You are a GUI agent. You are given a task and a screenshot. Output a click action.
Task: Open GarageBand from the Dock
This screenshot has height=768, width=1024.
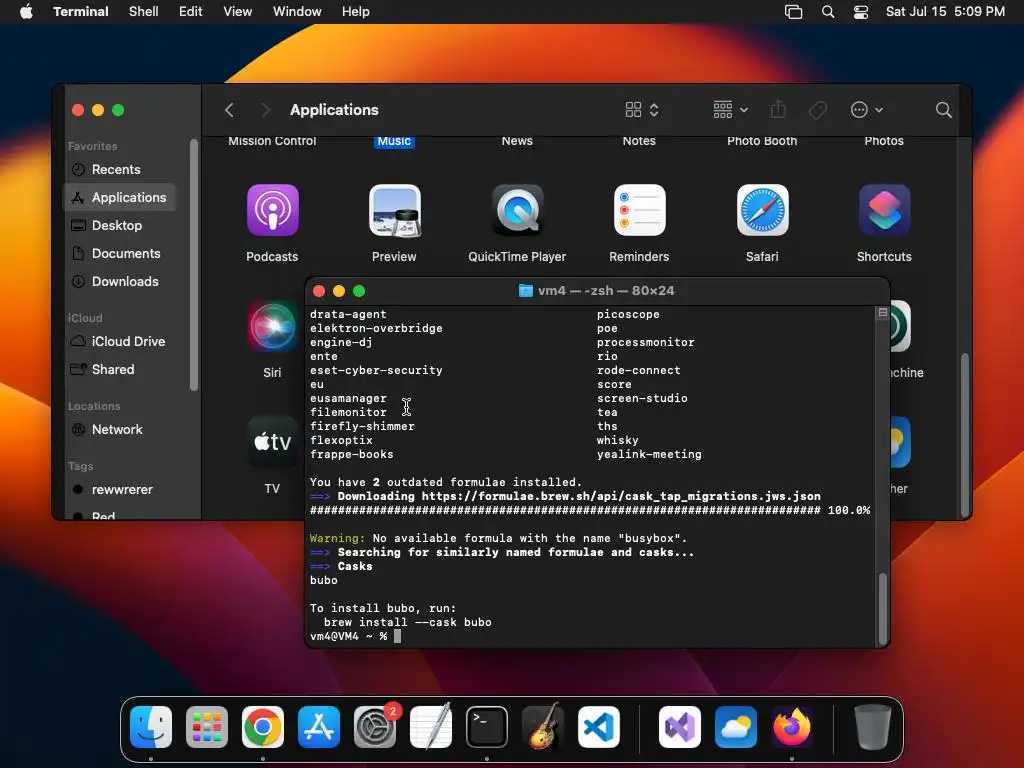coord(543,727)
